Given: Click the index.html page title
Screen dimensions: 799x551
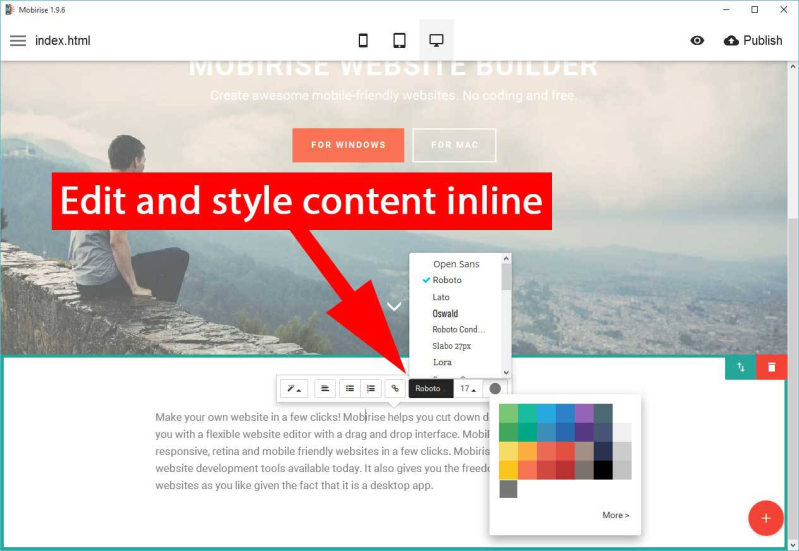Looking at the screenshot, I should click(x=63, y=41).
